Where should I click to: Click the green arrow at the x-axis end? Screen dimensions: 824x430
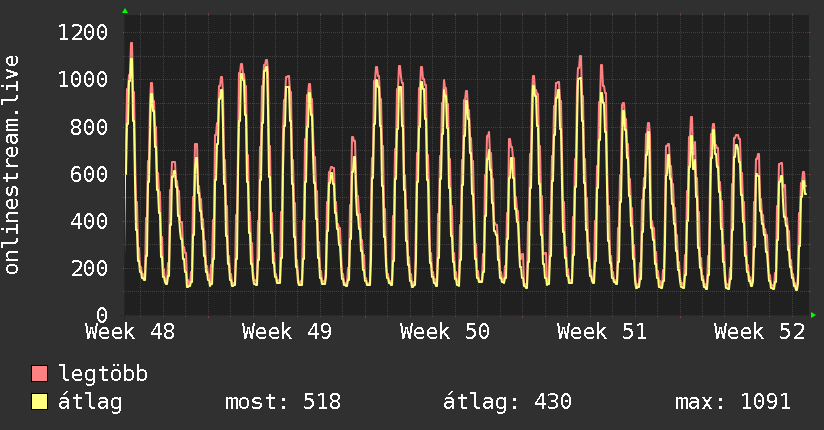(813, 315)
